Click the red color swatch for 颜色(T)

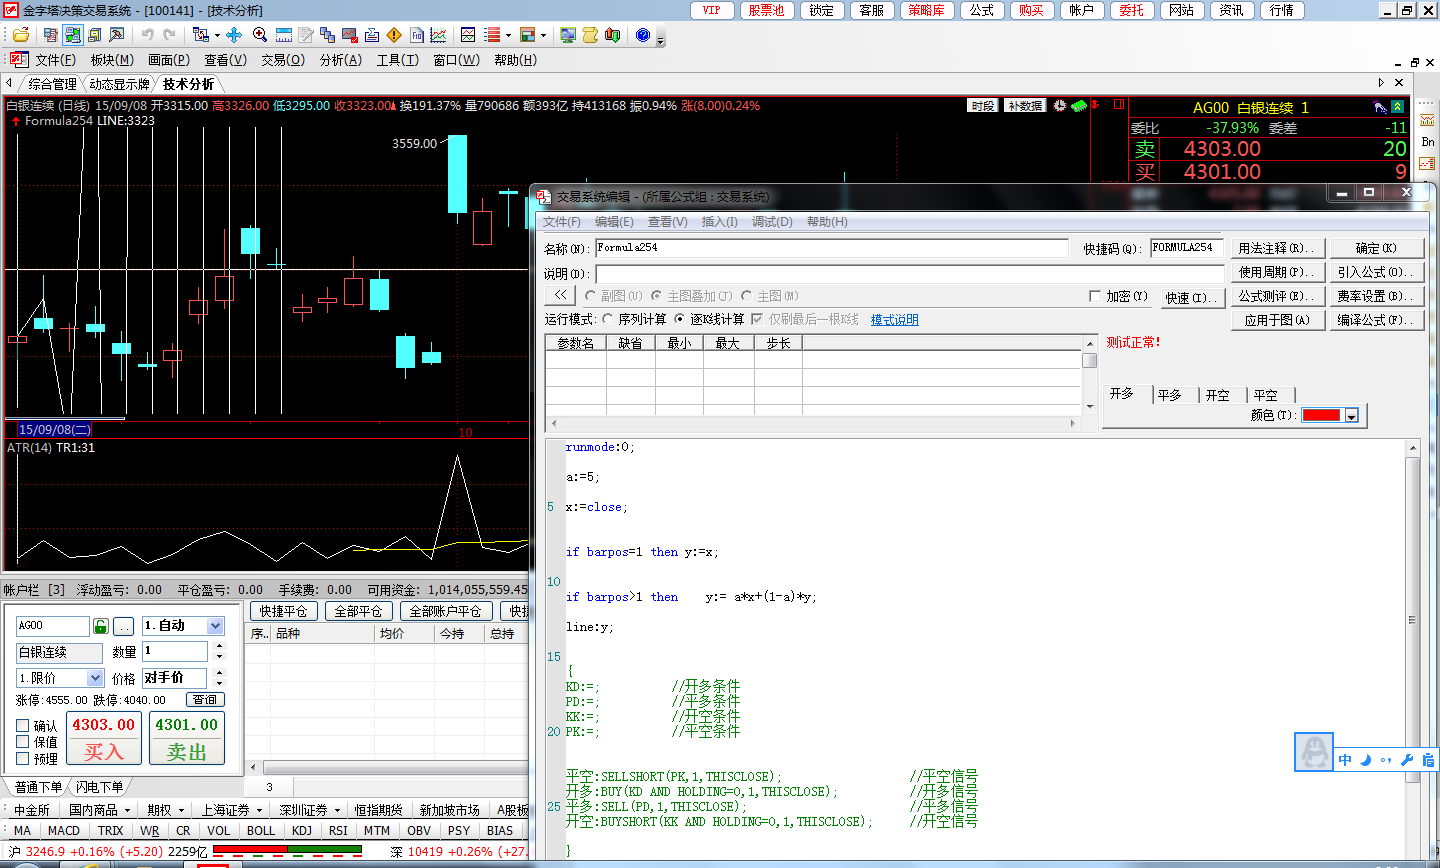coord(1321,416)
